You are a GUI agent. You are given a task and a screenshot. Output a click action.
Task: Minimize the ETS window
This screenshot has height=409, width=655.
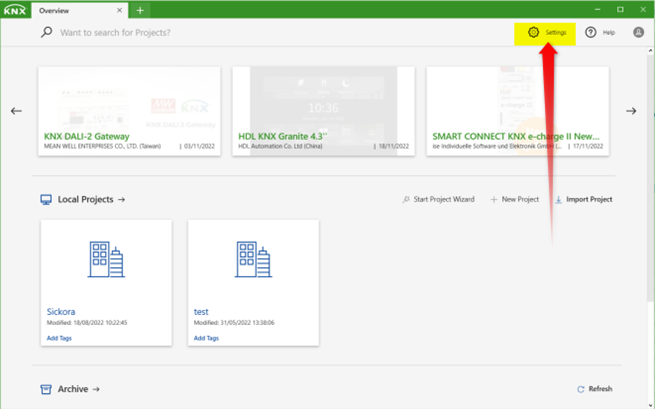pos(598,10)
